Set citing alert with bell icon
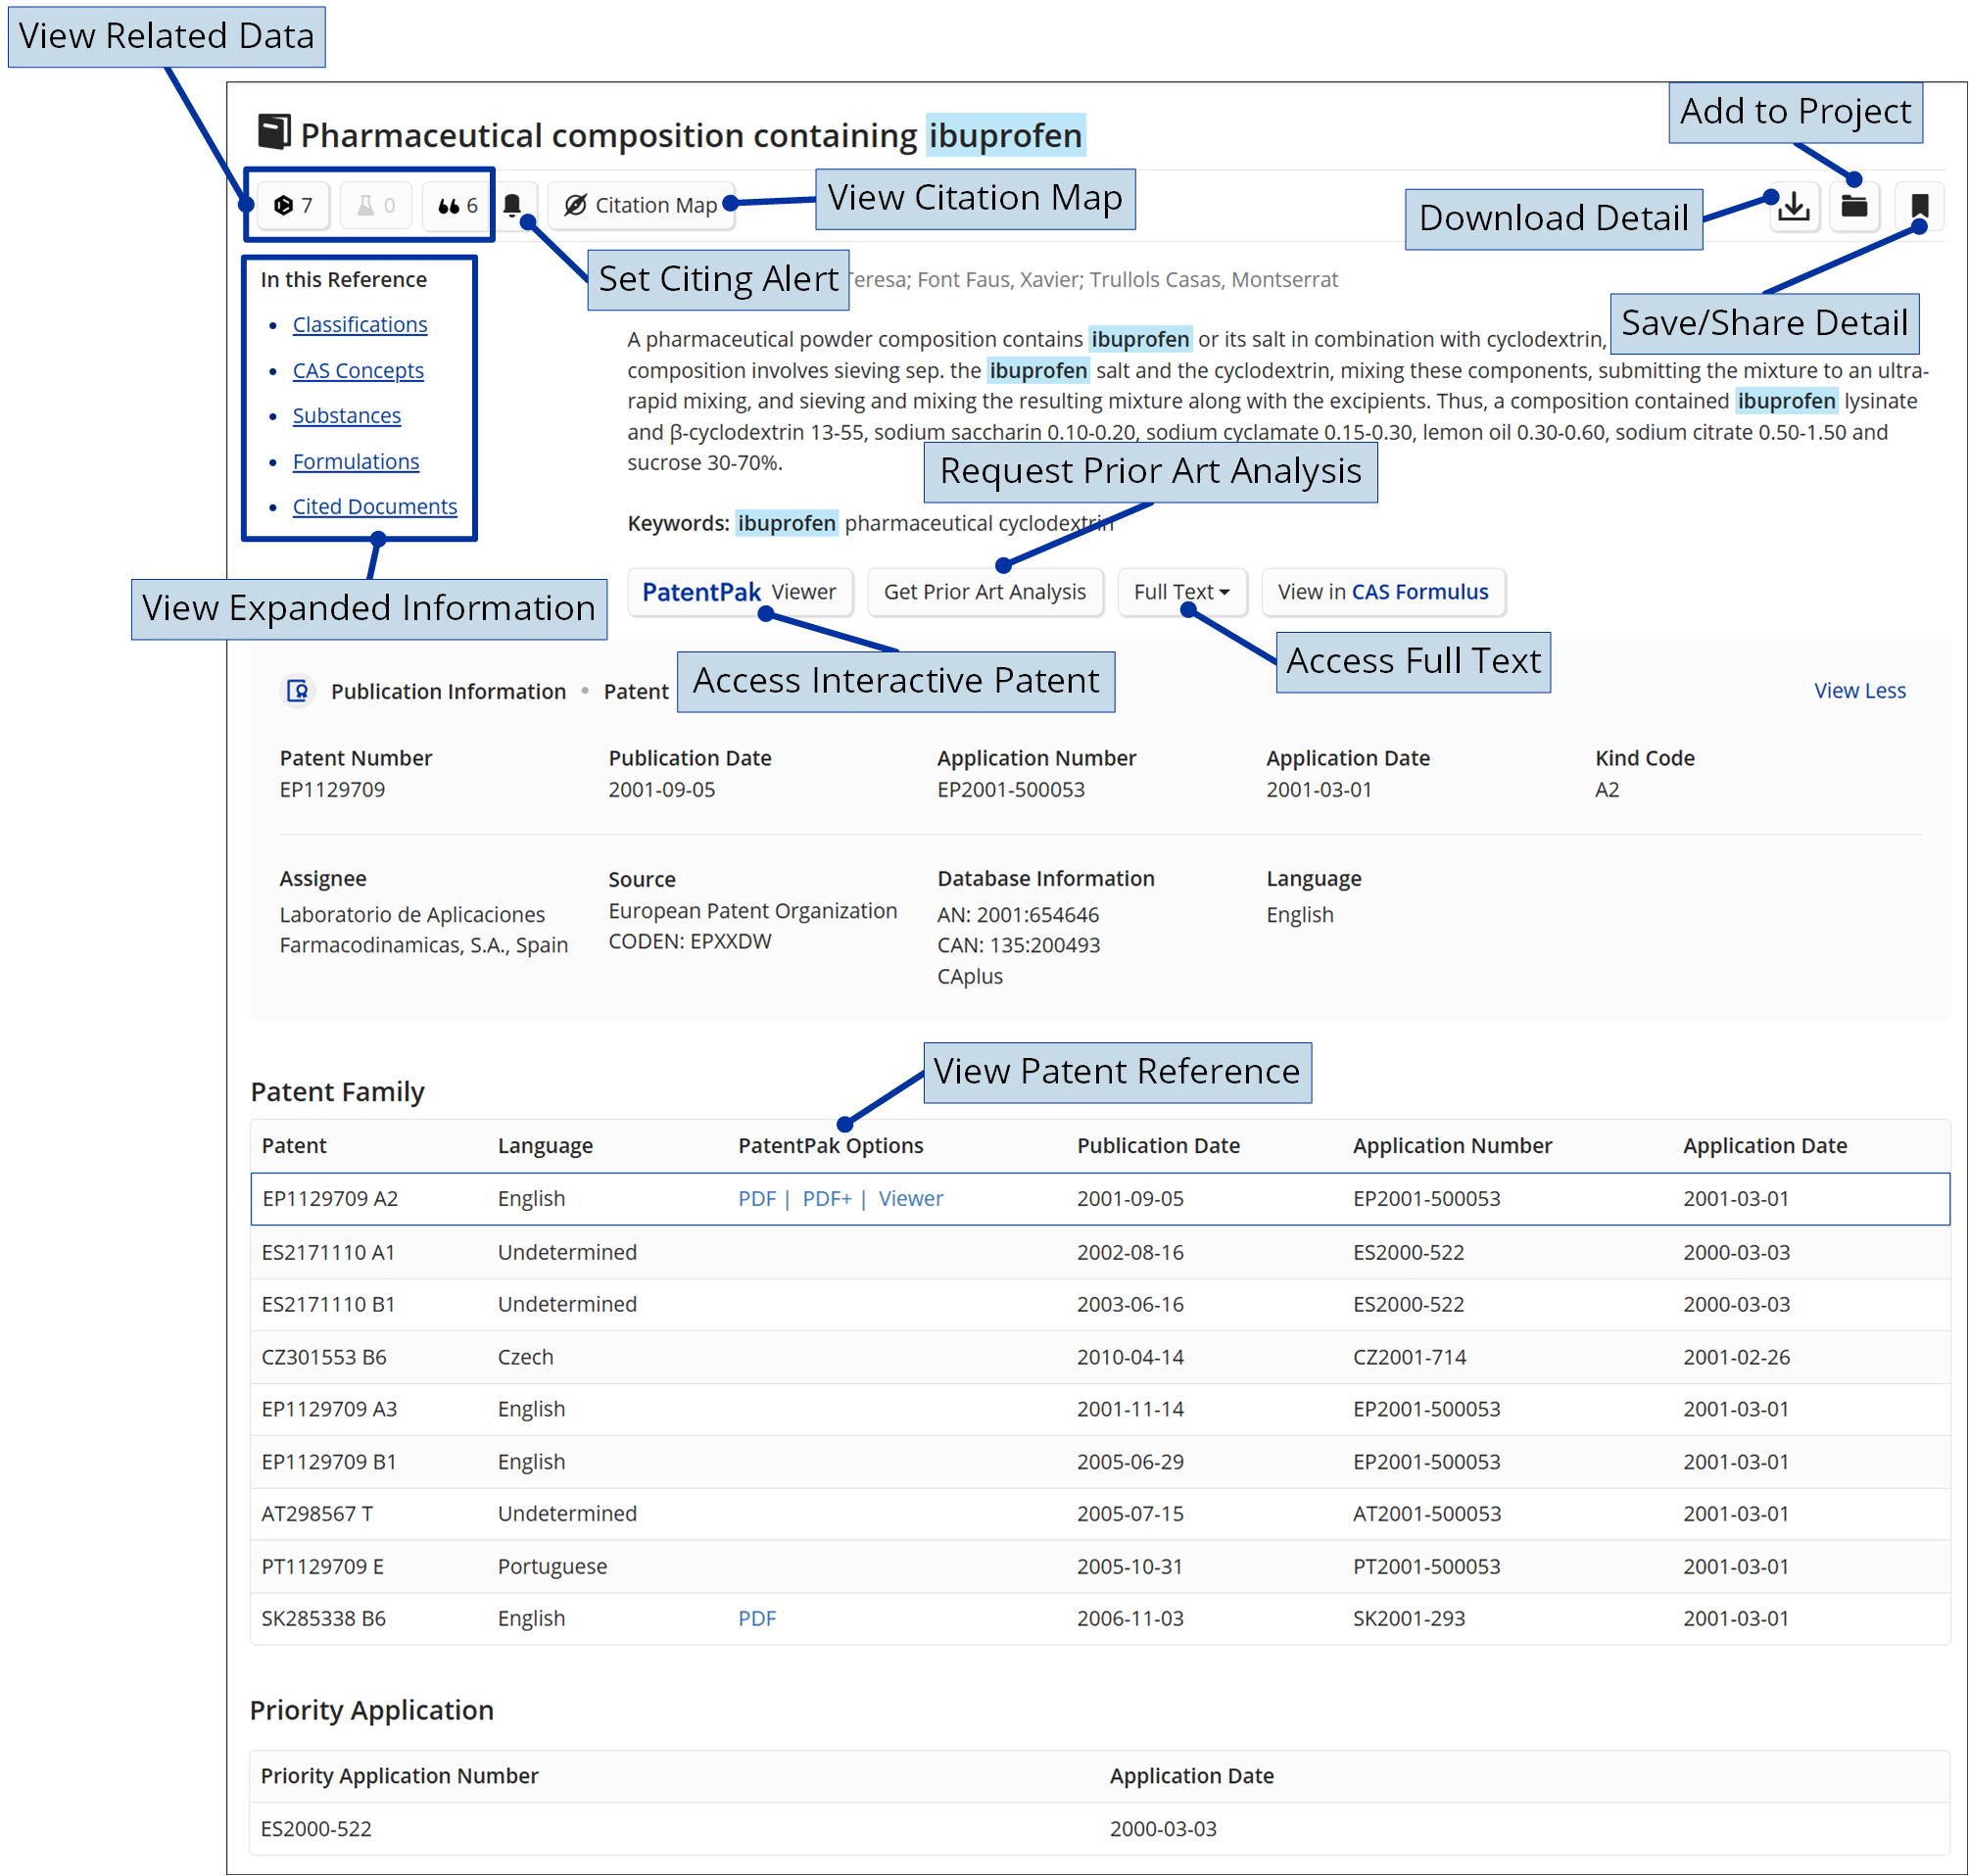Image resolution: width=1969 pixels, height=1876 pixels. click(512, 205)
